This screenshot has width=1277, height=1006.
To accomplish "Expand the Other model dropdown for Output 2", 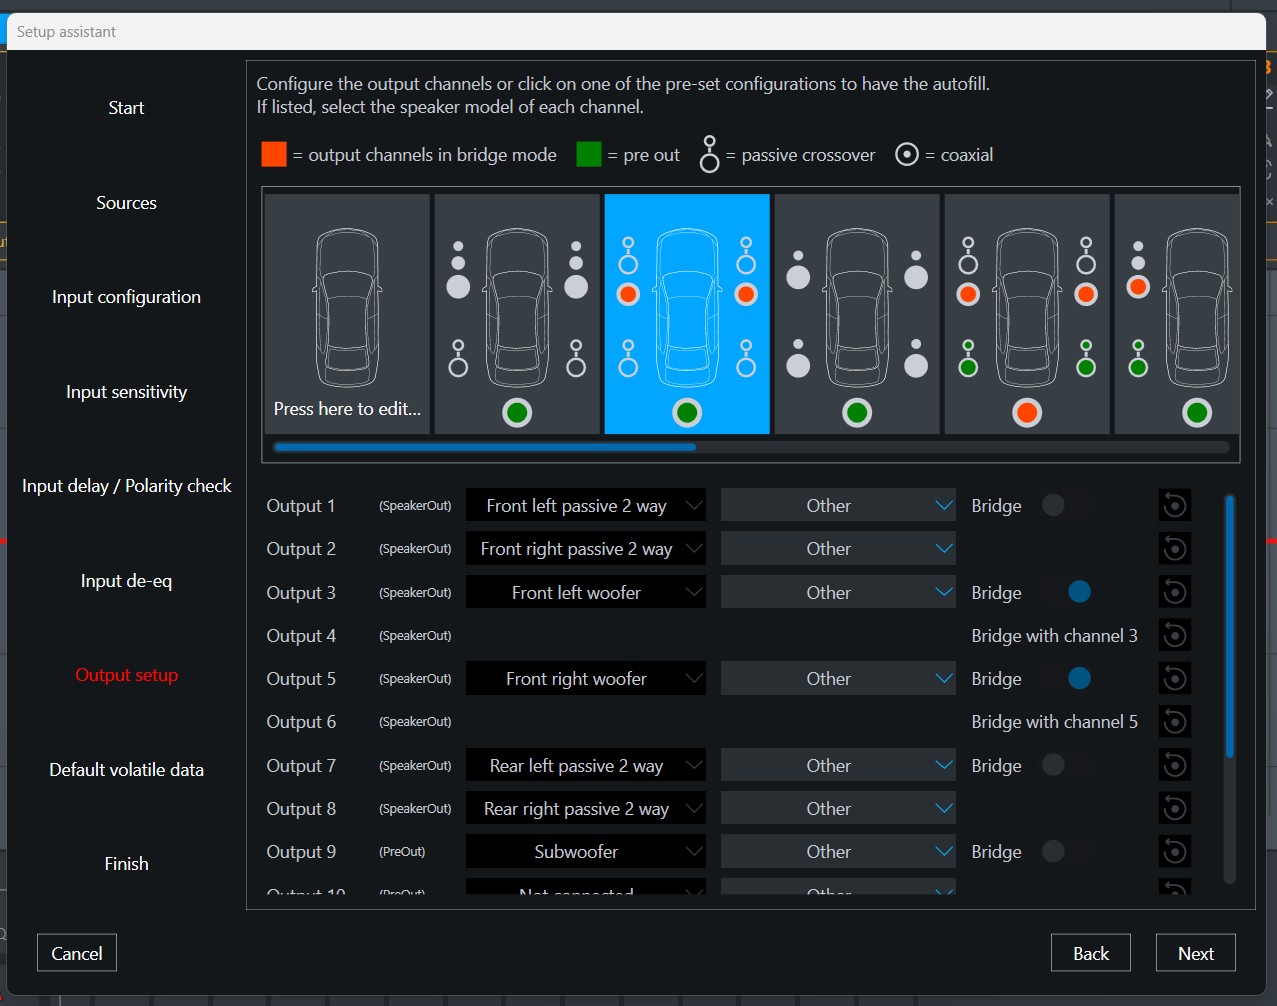I will (x=838, y=549).
